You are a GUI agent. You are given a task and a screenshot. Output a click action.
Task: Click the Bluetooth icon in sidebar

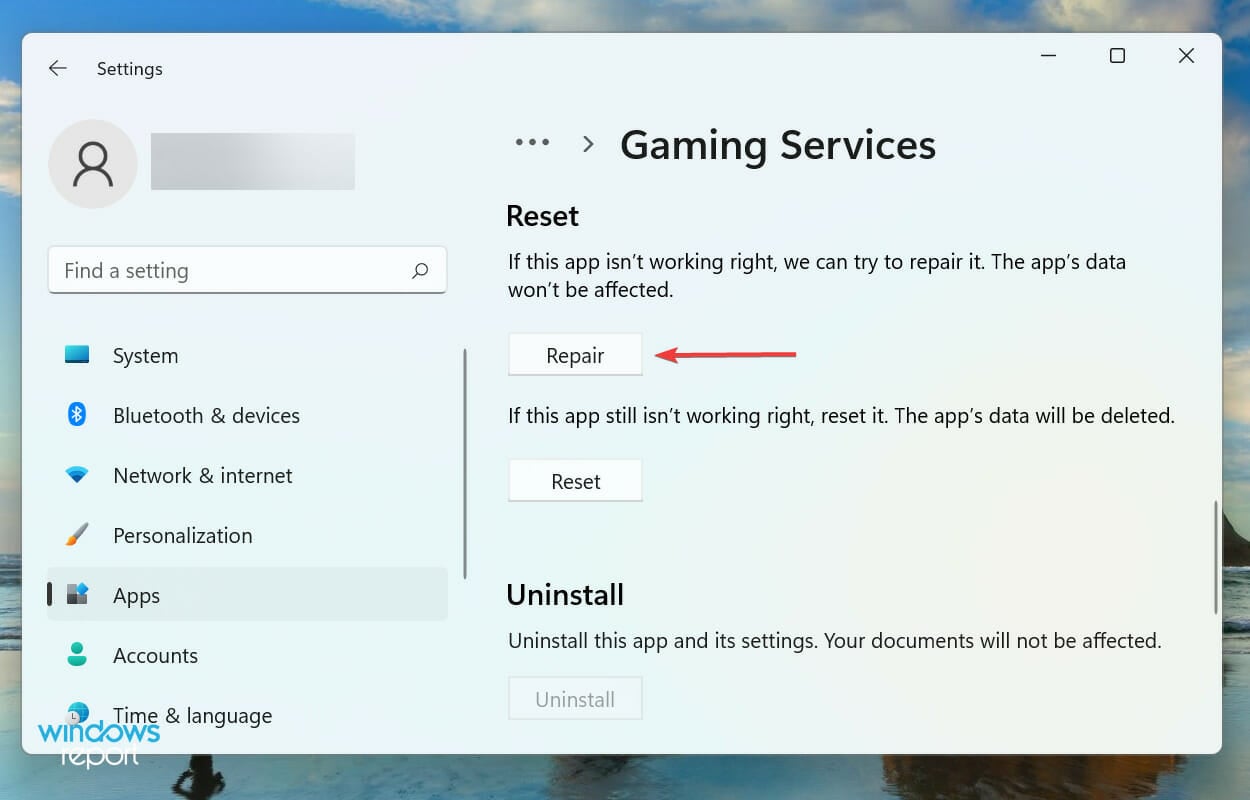pos(77,415)
